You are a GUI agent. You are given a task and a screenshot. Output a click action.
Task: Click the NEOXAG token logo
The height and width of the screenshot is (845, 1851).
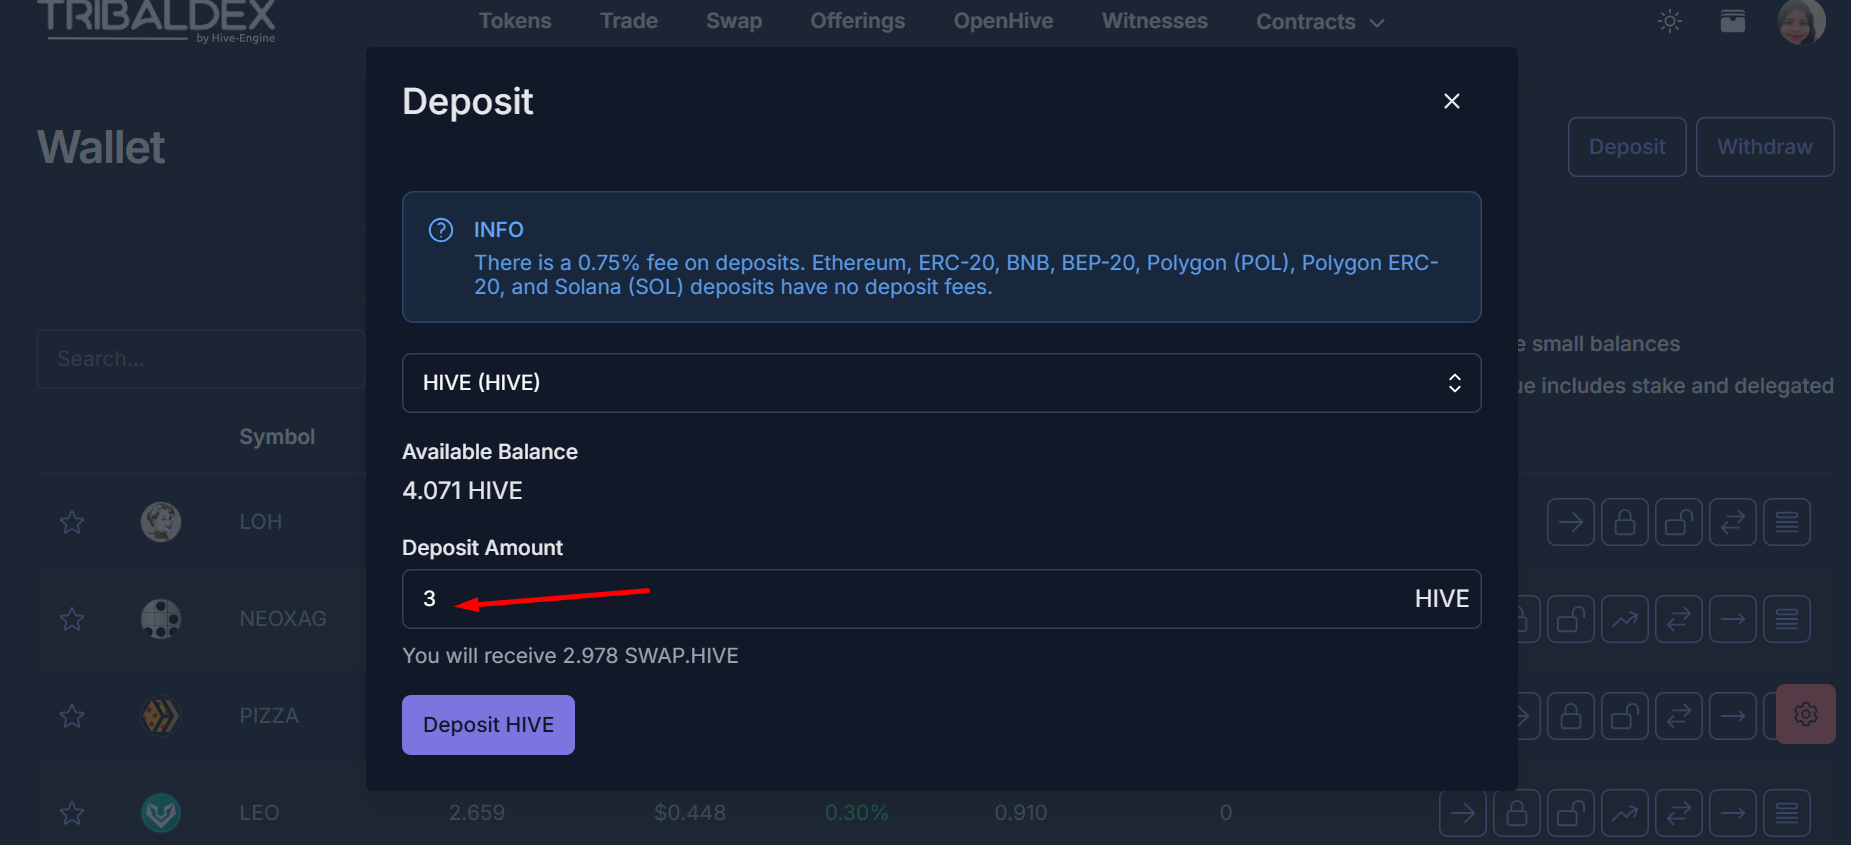[161, 619]
